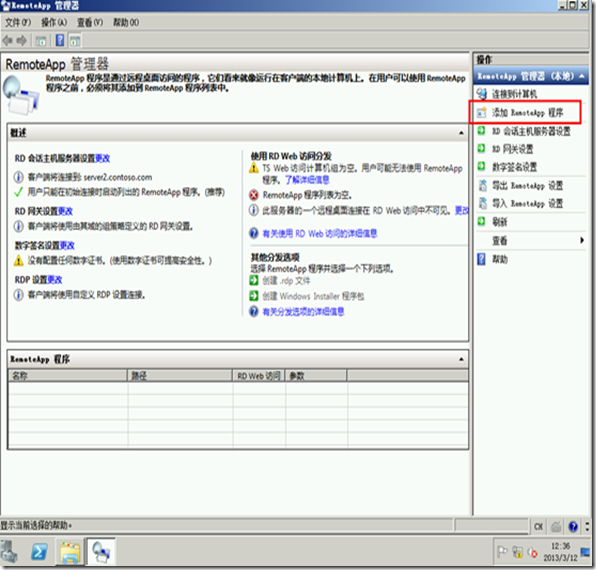Screen dimensions: 596x570
Task: Open 有关使用 RD Web 访问的详细信息 link
Action: (320, 234)
